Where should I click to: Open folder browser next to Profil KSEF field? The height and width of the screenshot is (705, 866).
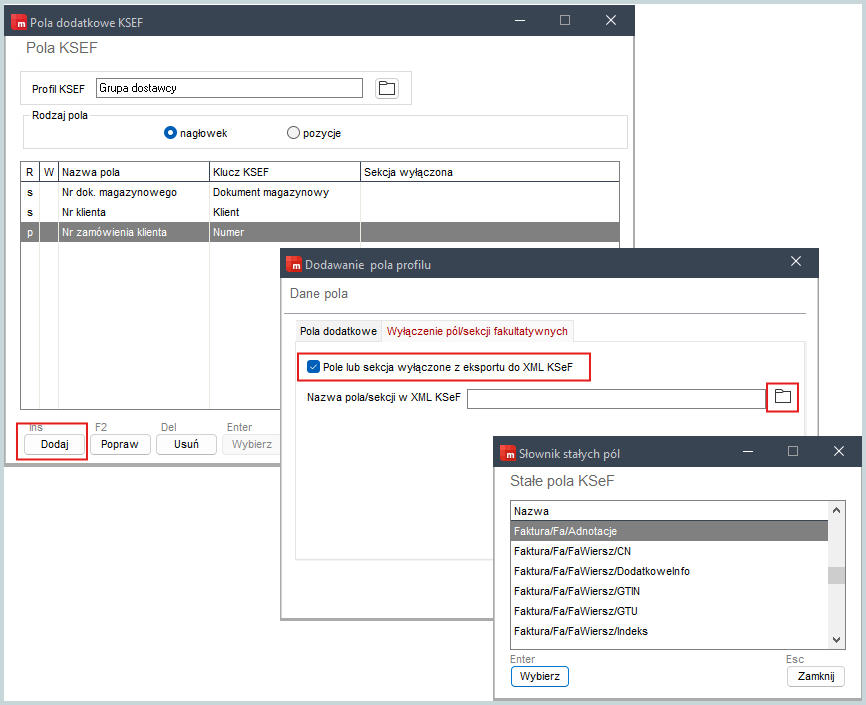pyautogui.click(x=386, y=88)
